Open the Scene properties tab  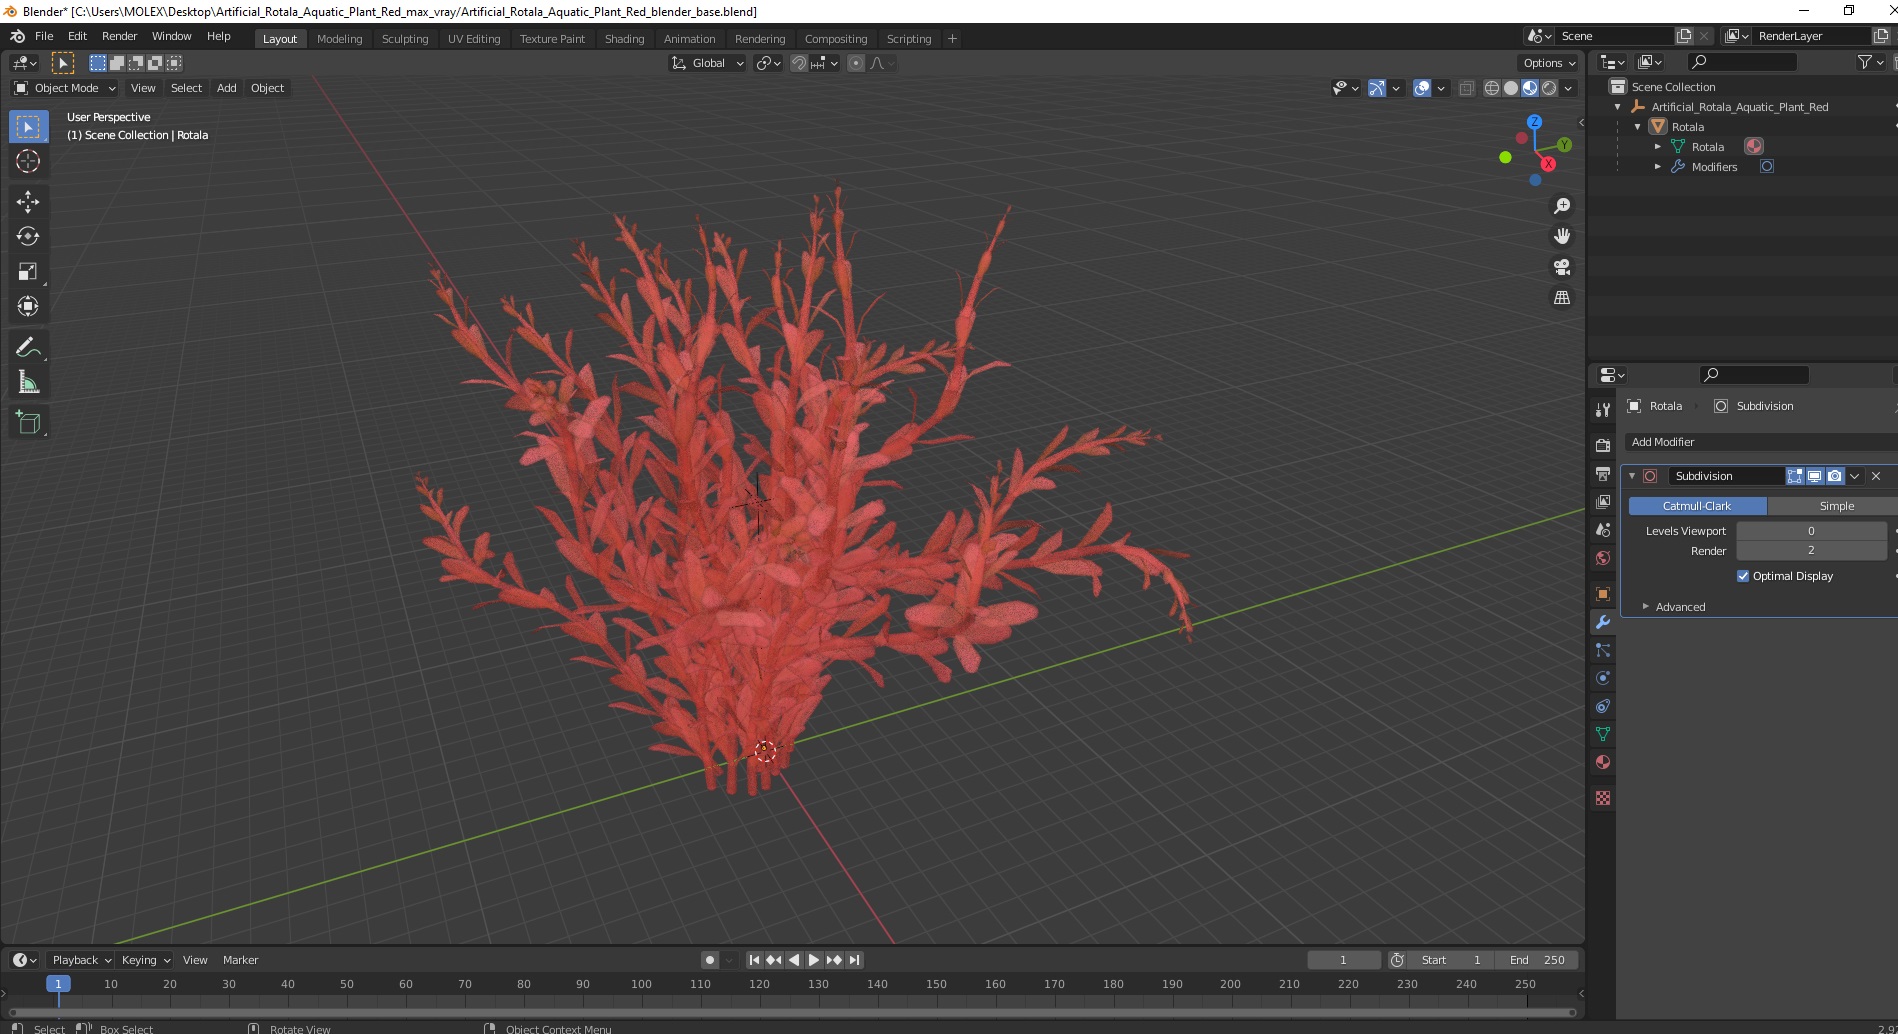pyautogui.click(x=1603, y=529)
